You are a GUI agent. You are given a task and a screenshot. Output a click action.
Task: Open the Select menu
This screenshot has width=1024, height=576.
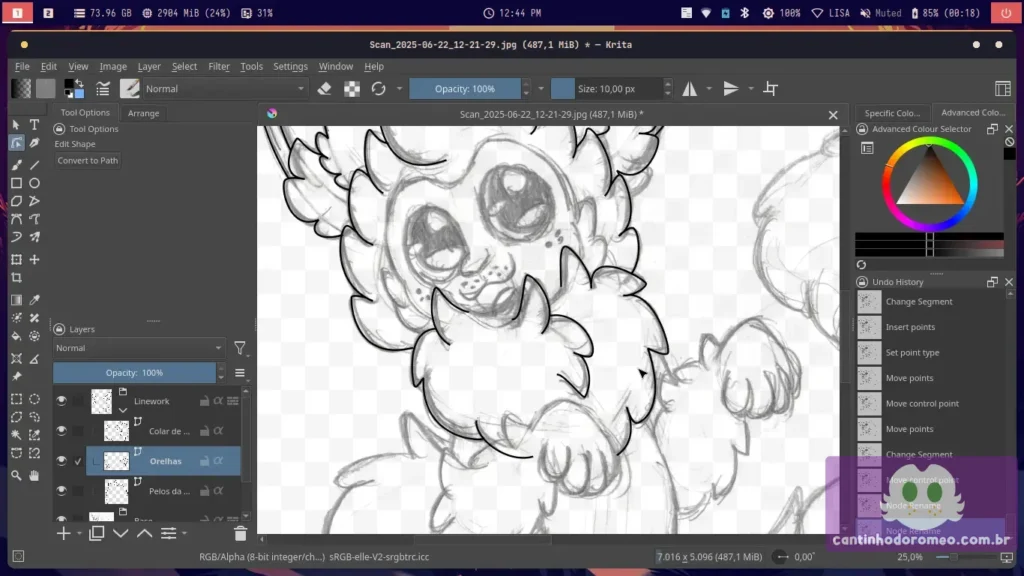[x=184, y=67]
